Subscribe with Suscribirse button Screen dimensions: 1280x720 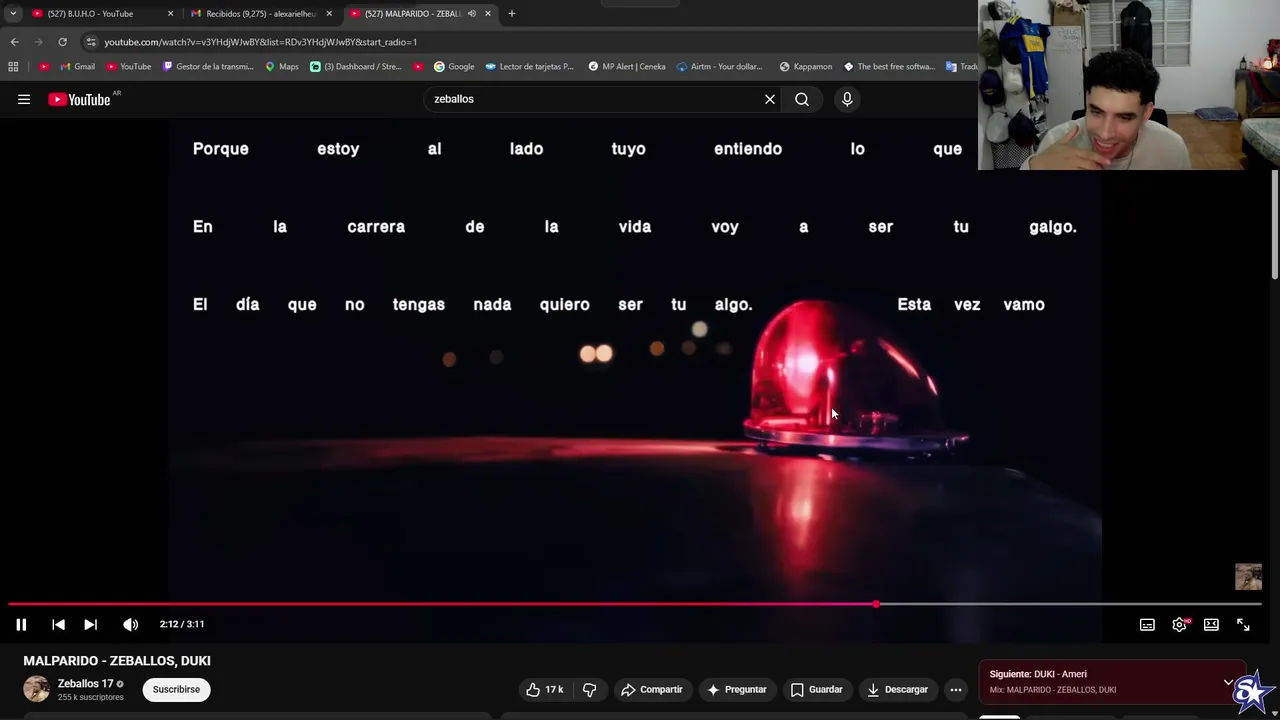coord(176,689)
